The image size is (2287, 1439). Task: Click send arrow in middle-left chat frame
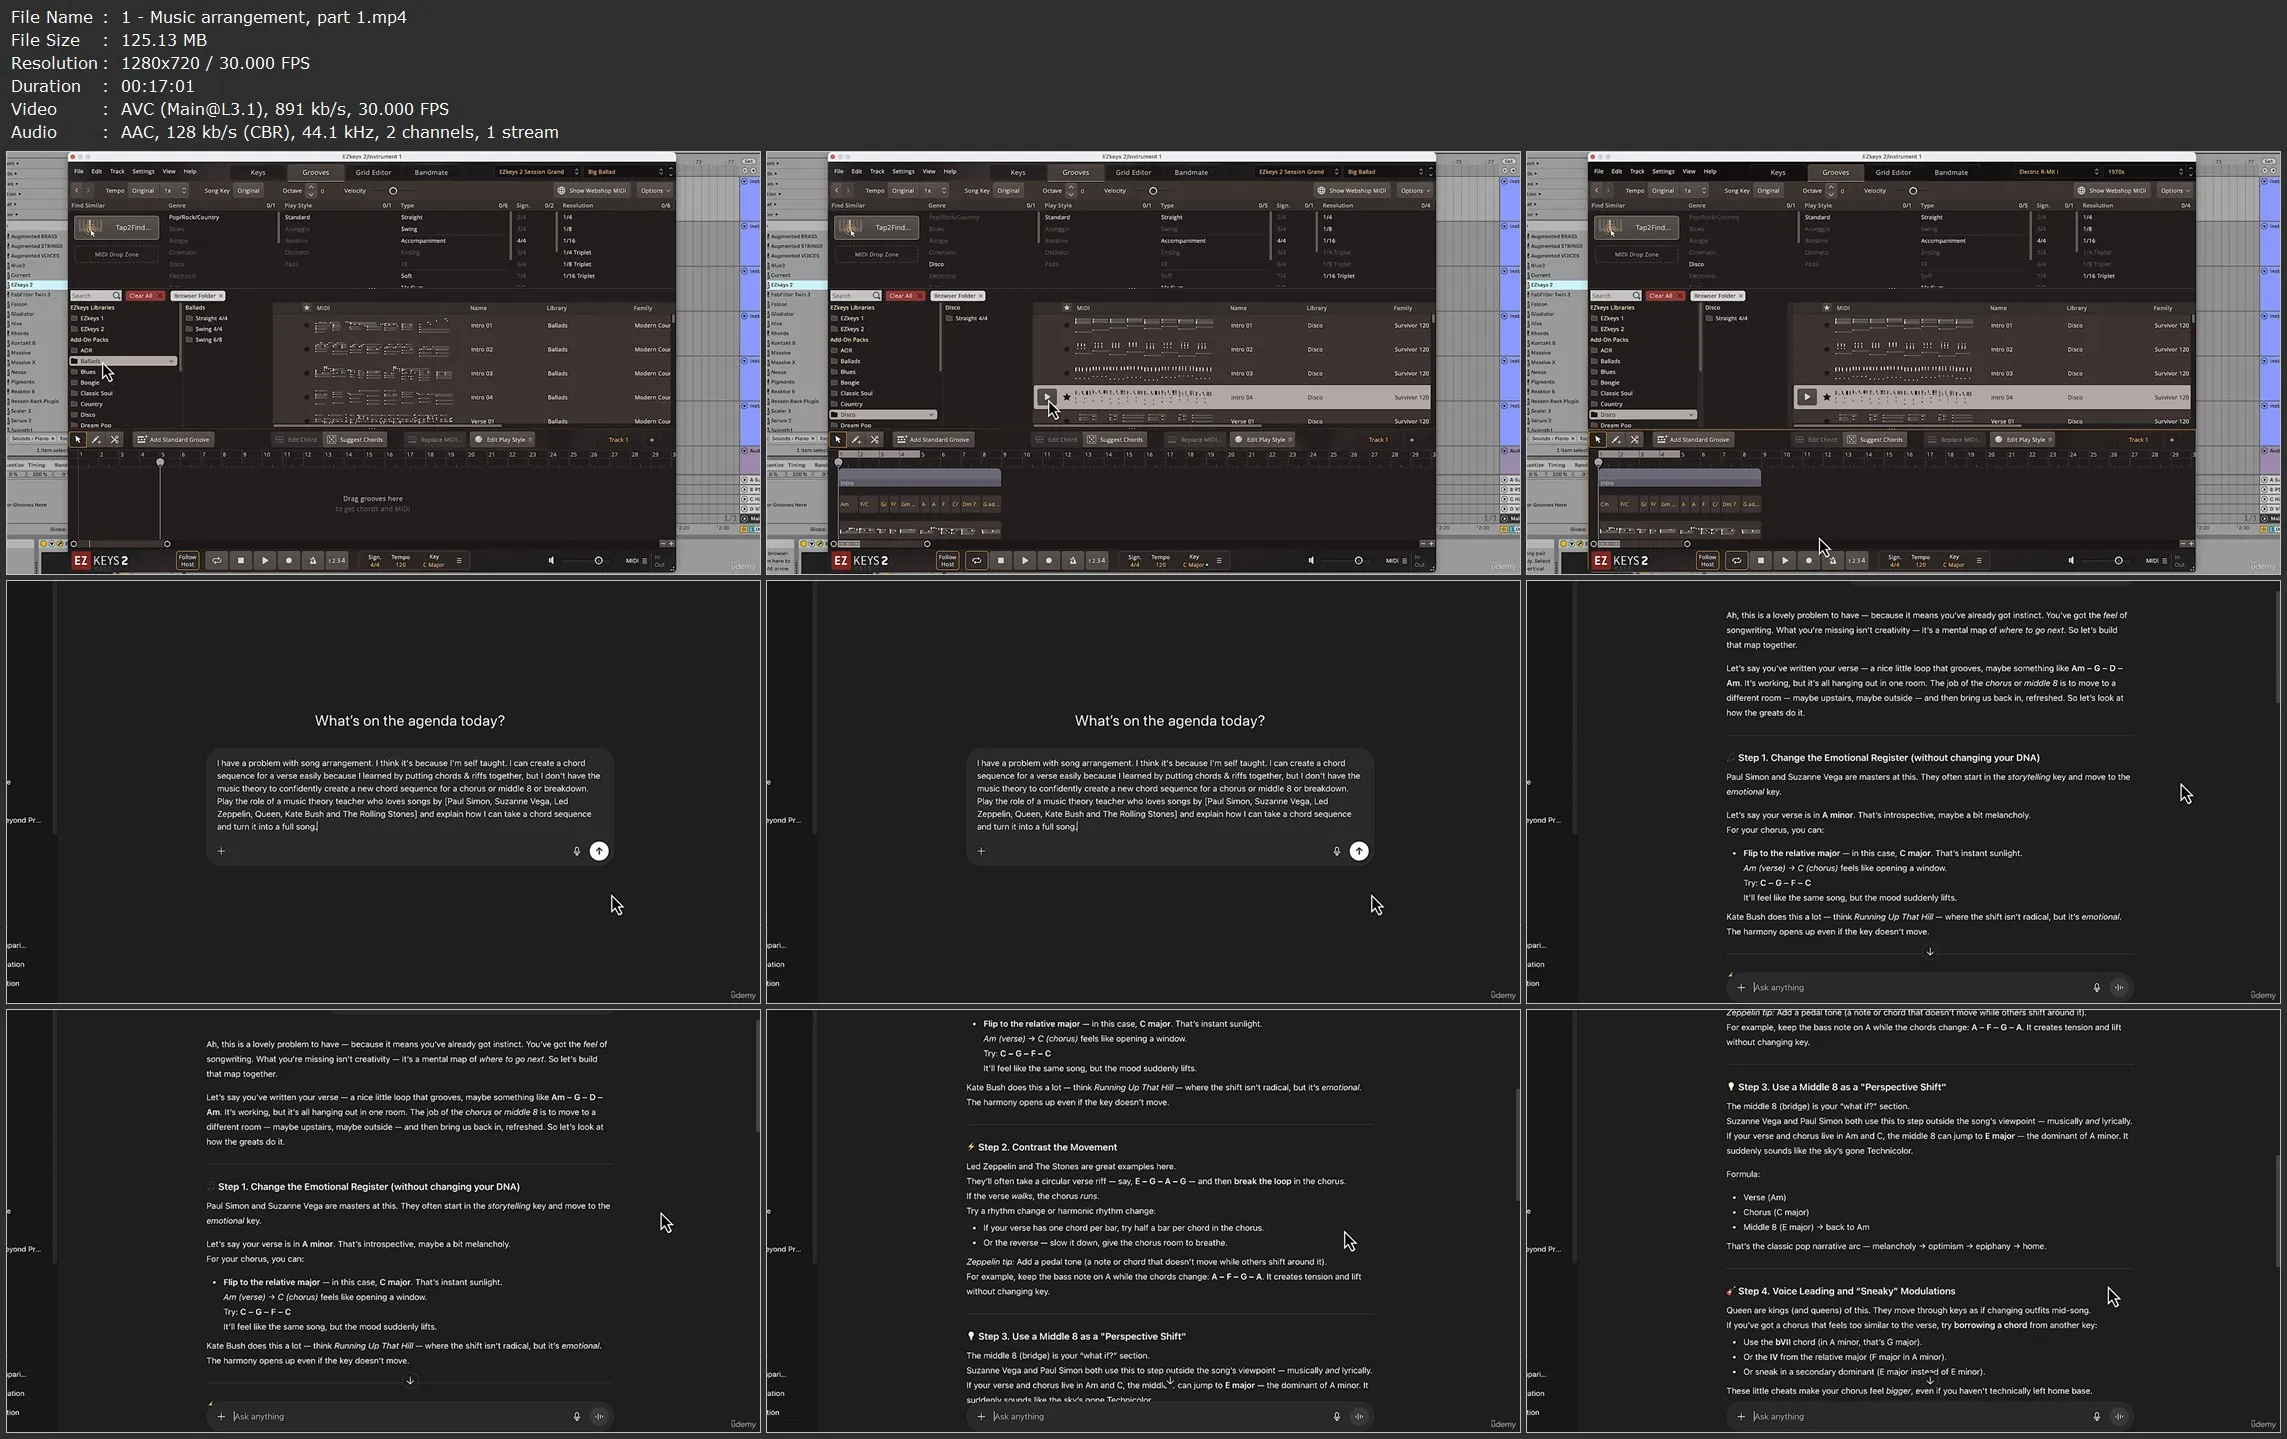(598, 851)
